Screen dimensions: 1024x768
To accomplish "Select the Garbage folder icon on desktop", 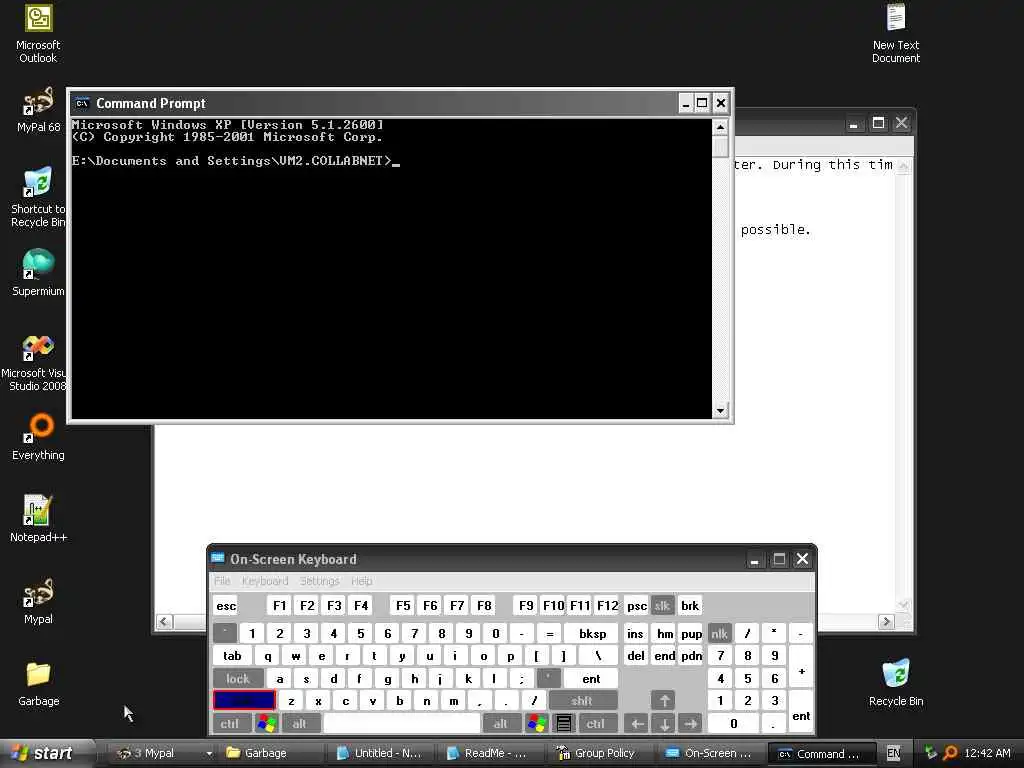I will pyautogui.click(x=38, y=683).
